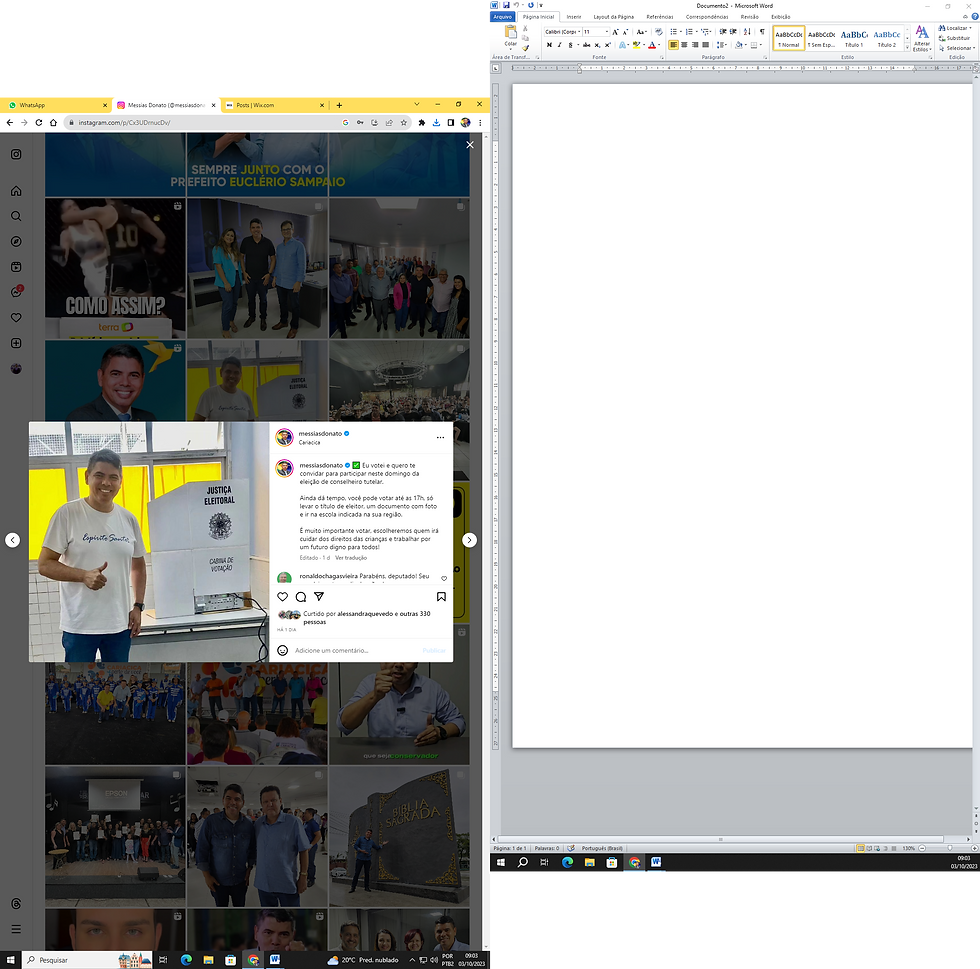The height and width of the screenshot is (969, 980).
Task: Switch to the WhatsApp browser tab
Action: (x=56, y=105)
